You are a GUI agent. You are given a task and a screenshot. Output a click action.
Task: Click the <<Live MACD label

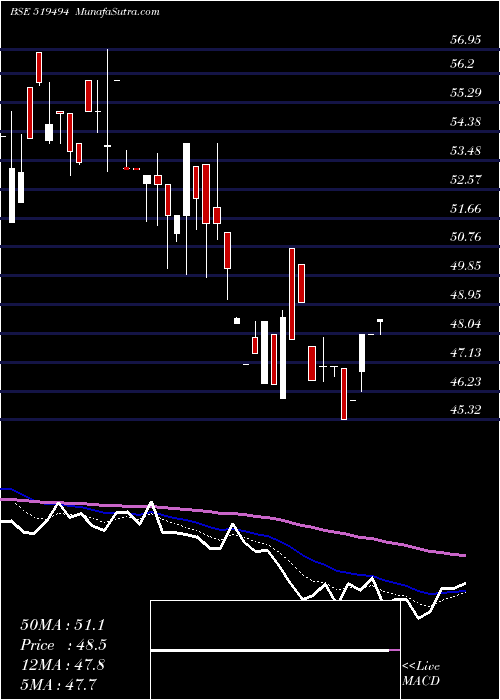coord(421,674)
